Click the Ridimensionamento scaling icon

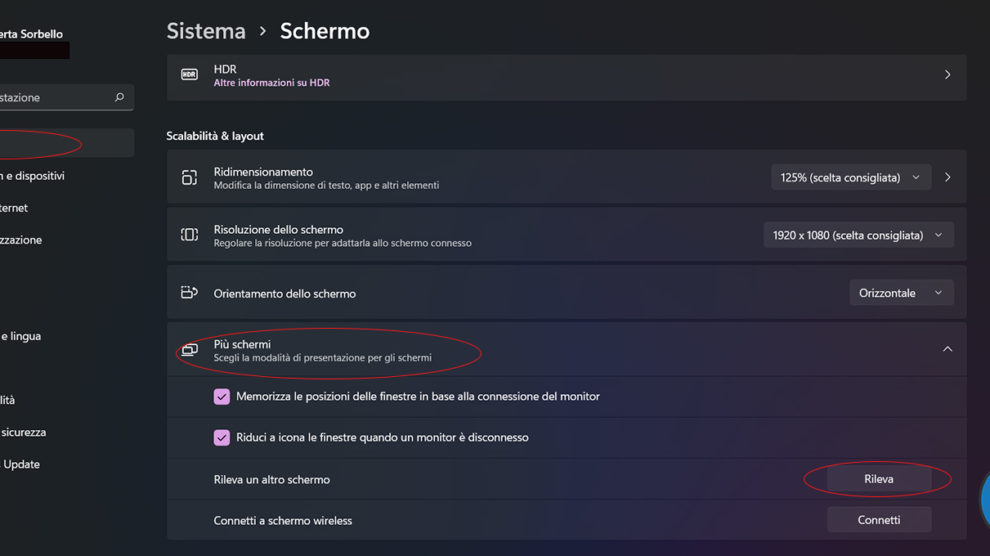click(189, 178)
